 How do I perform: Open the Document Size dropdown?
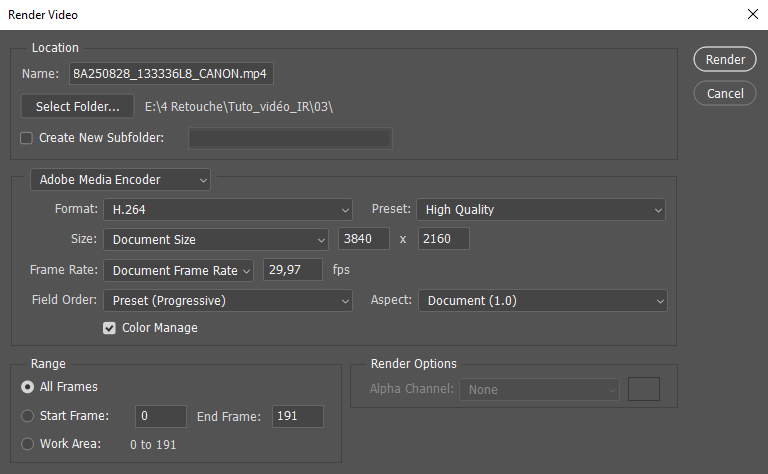click(215, 240)
